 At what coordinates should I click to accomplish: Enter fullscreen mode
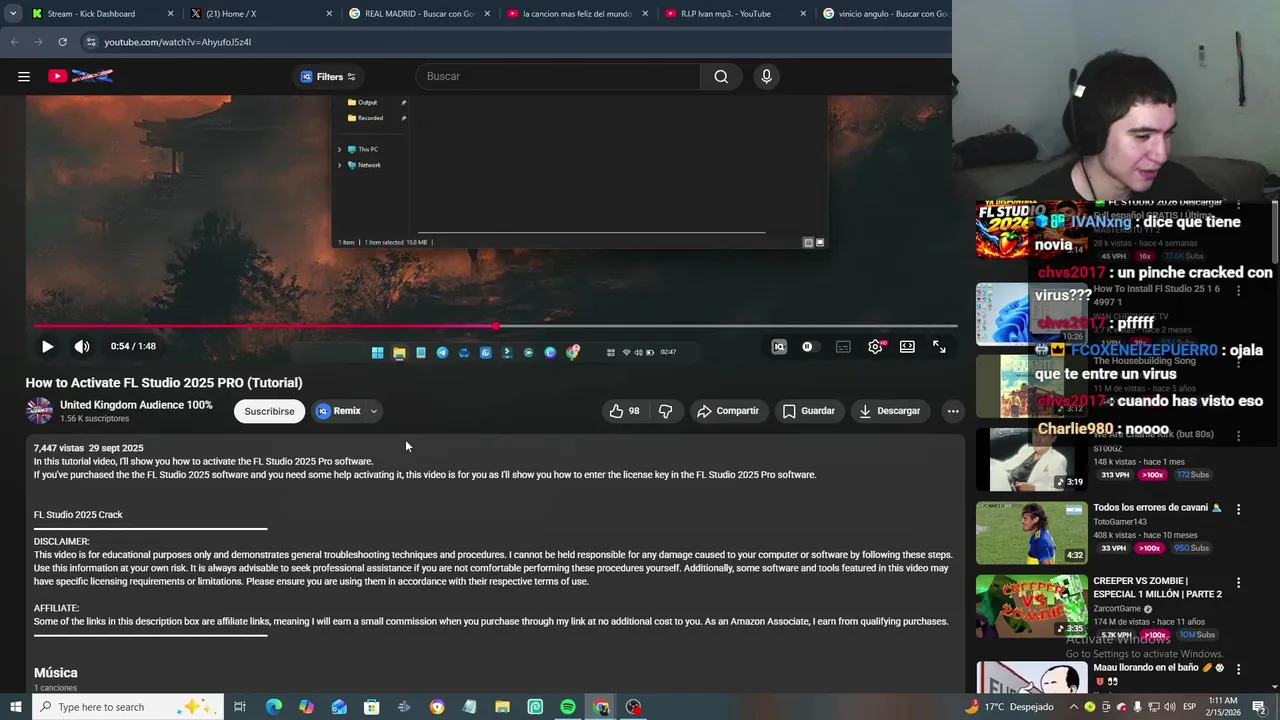pyautogui.click(x=940, y=347)
